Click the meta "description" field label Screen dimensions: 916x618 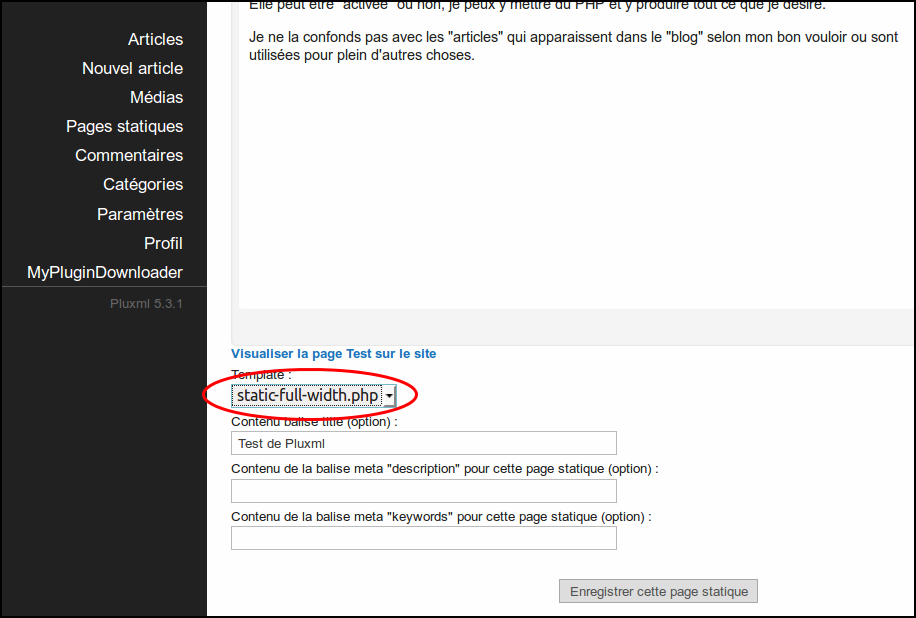coord(444,469)
